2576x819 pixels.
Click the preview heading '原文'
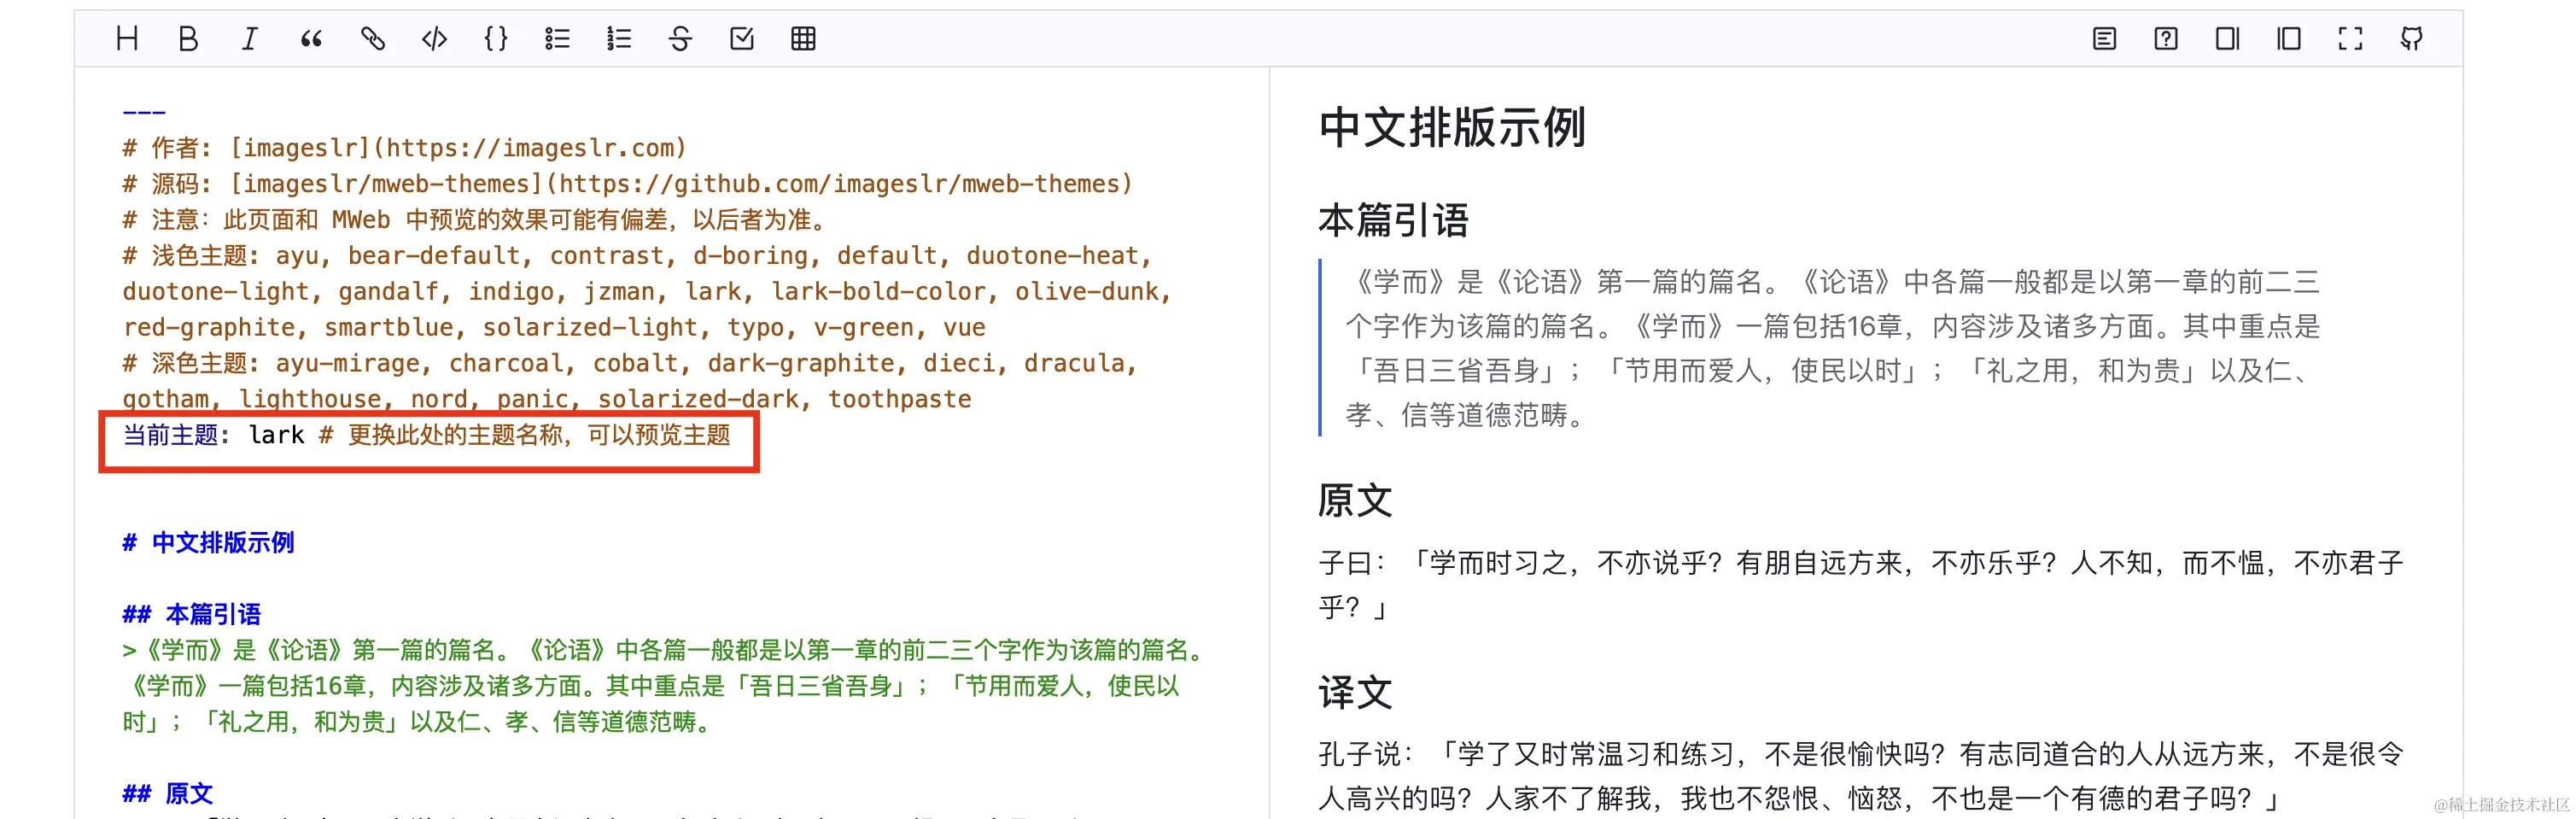point(1355,500)
